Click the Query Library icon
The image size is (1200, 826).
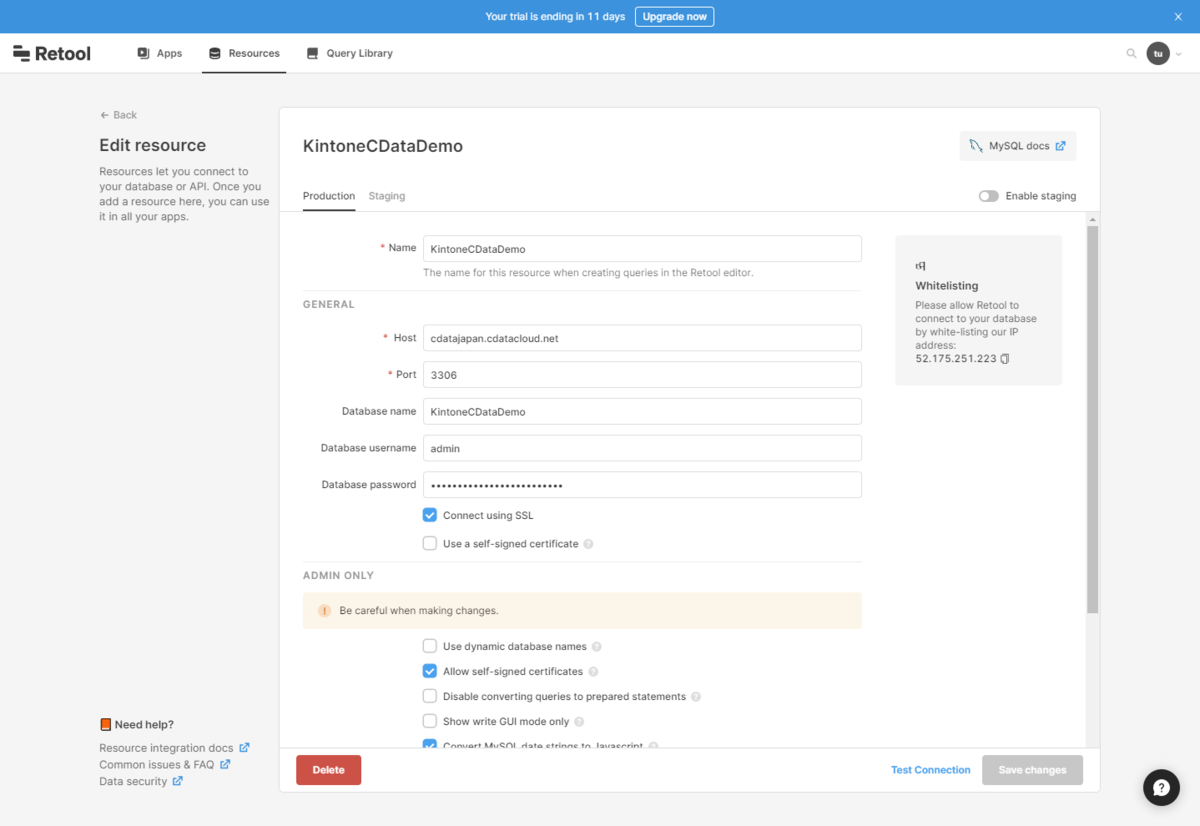tap(313, 53)
